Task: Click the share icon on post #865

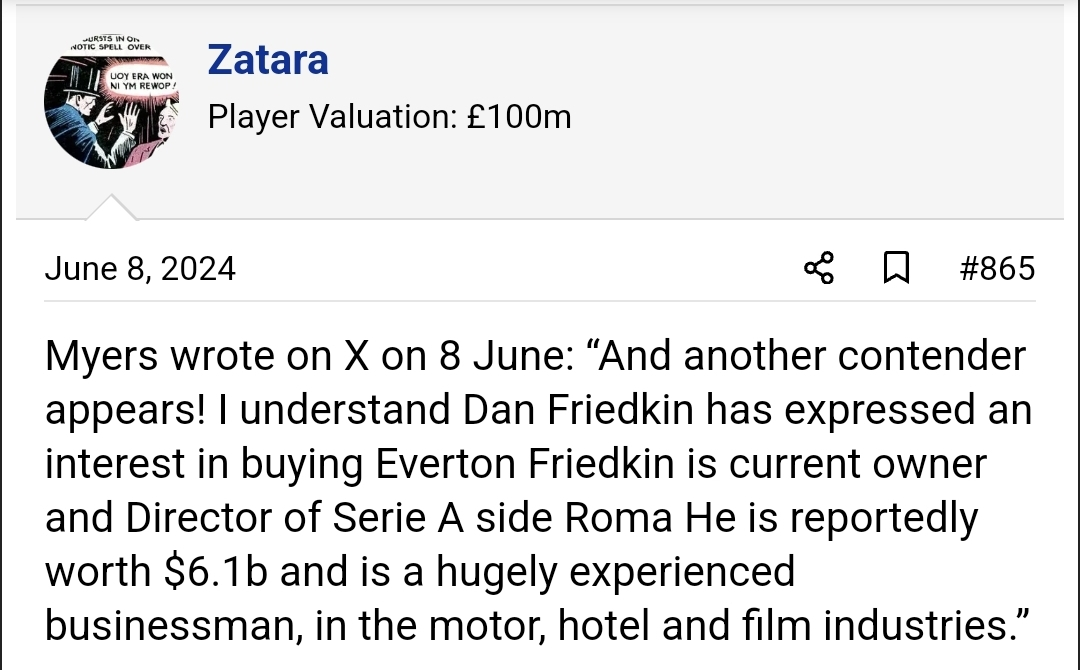Action: click(x=819, y=269)
